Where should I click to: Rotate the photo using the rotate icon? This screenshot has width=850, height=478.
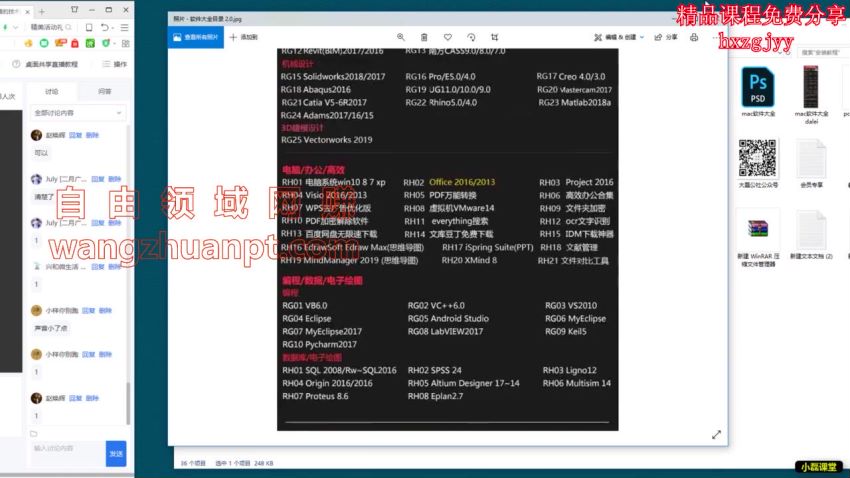471,37
